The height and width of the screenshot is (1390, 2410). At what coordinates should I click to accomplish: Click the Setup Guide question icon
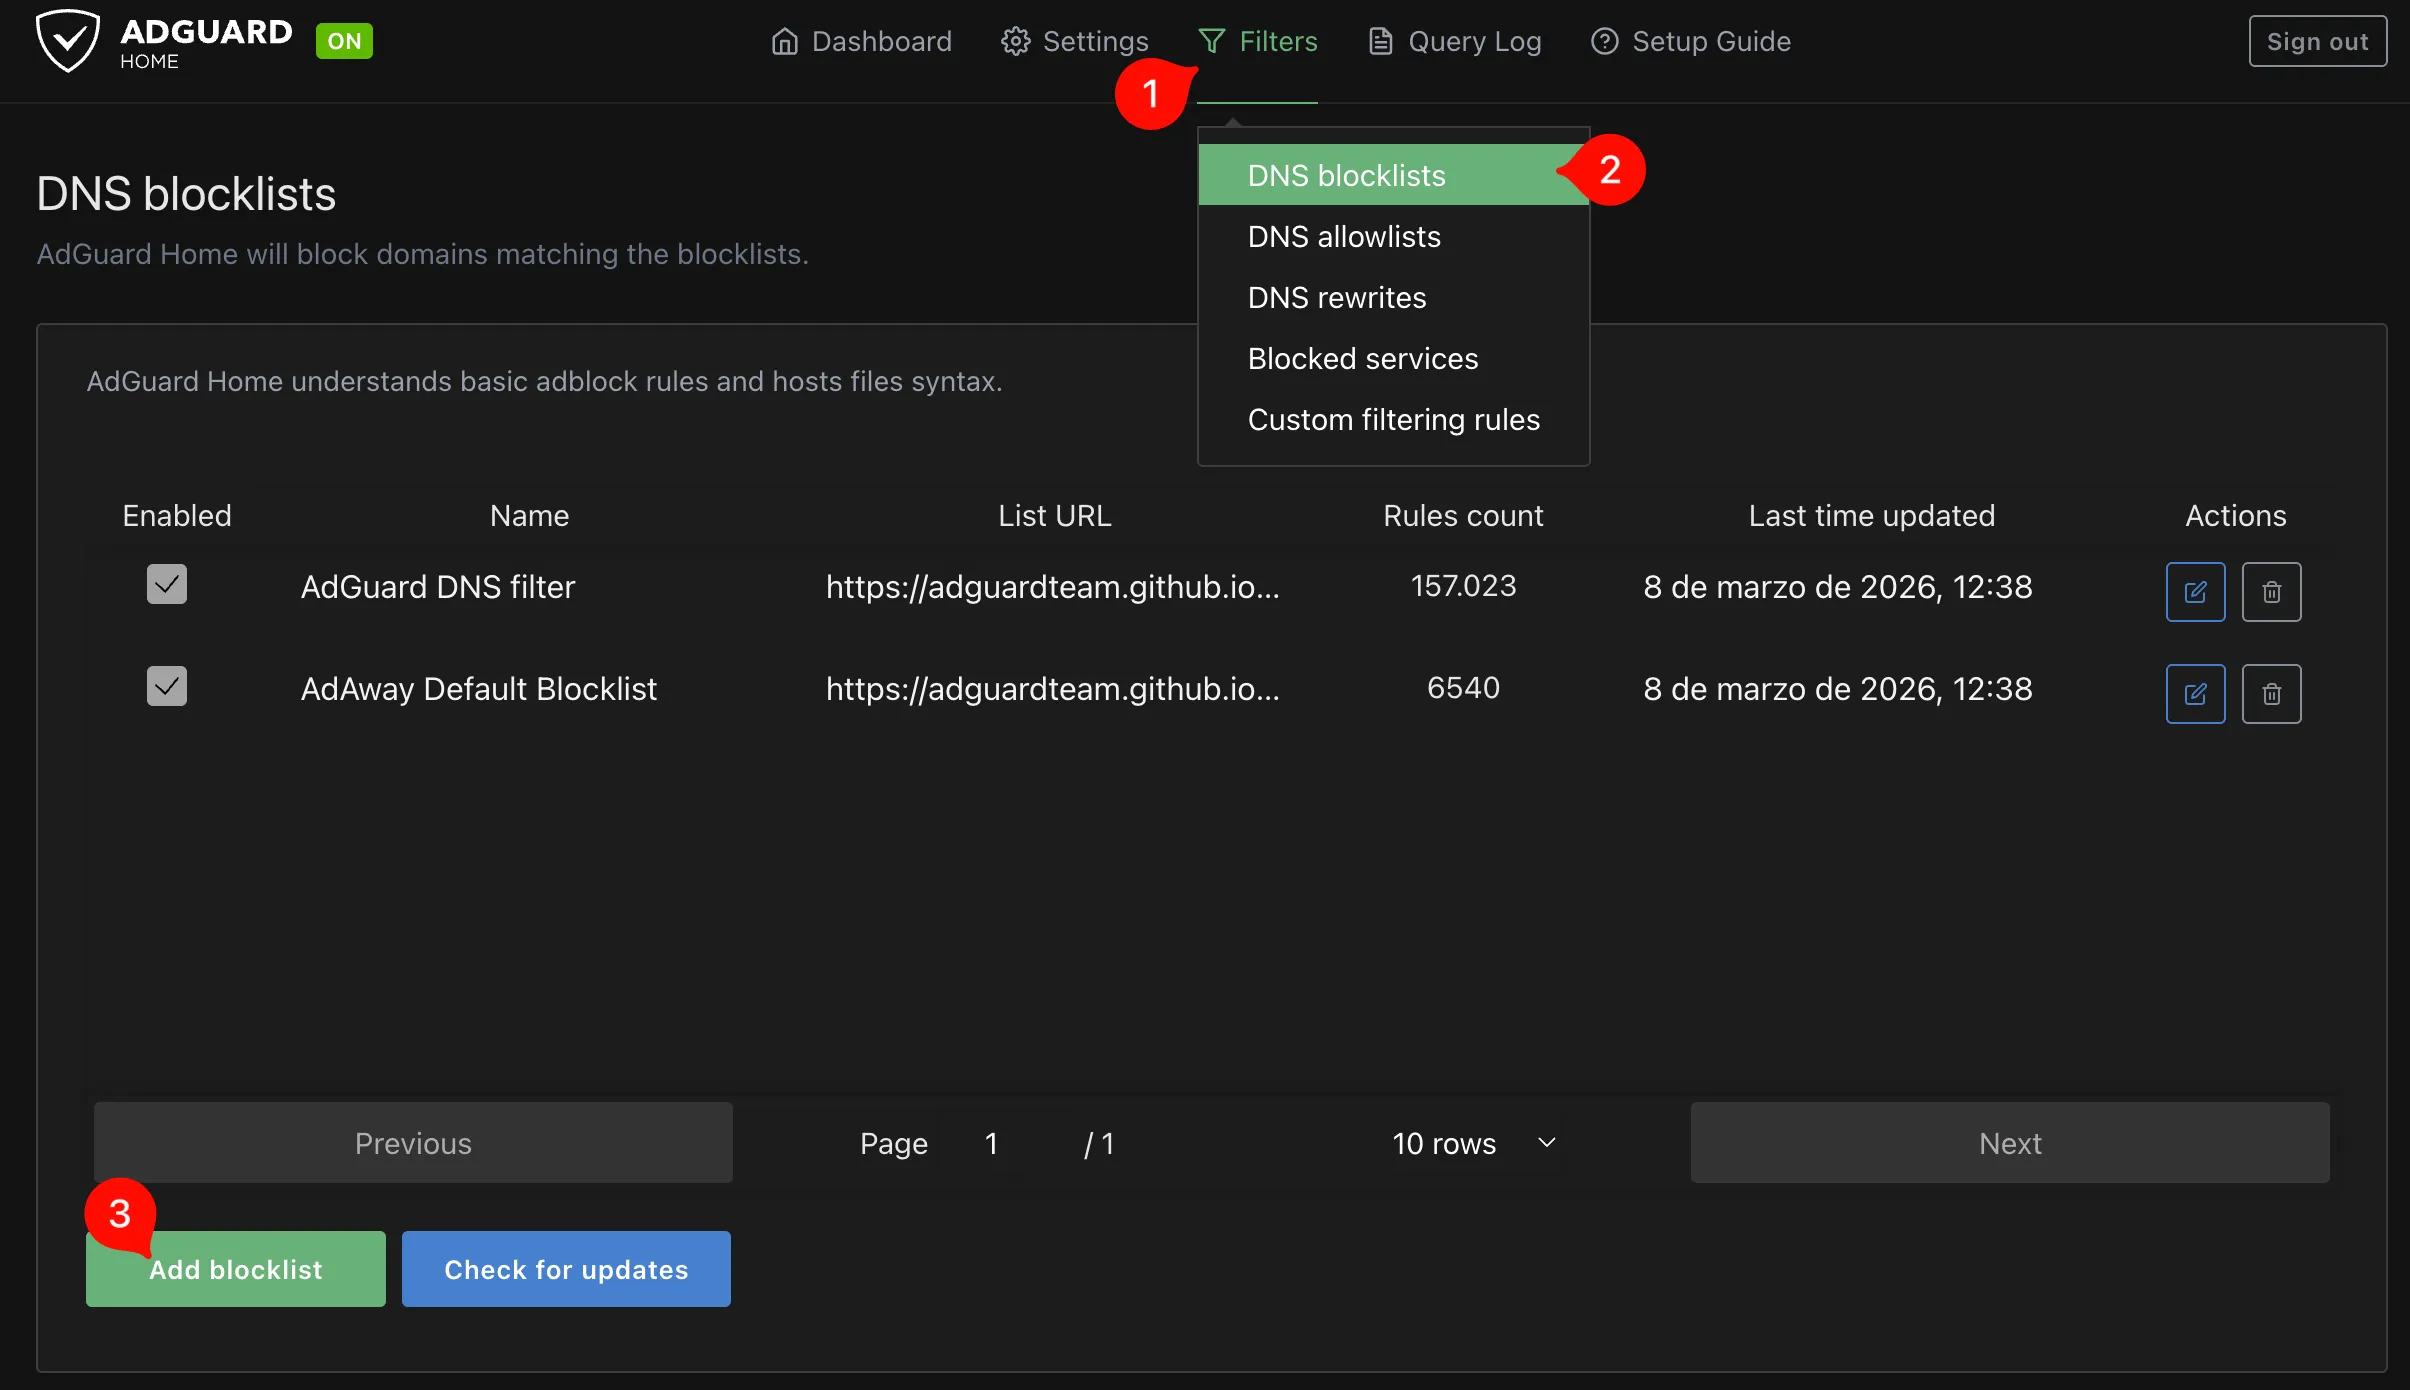pyautogui.click(x=1605, y=41)
